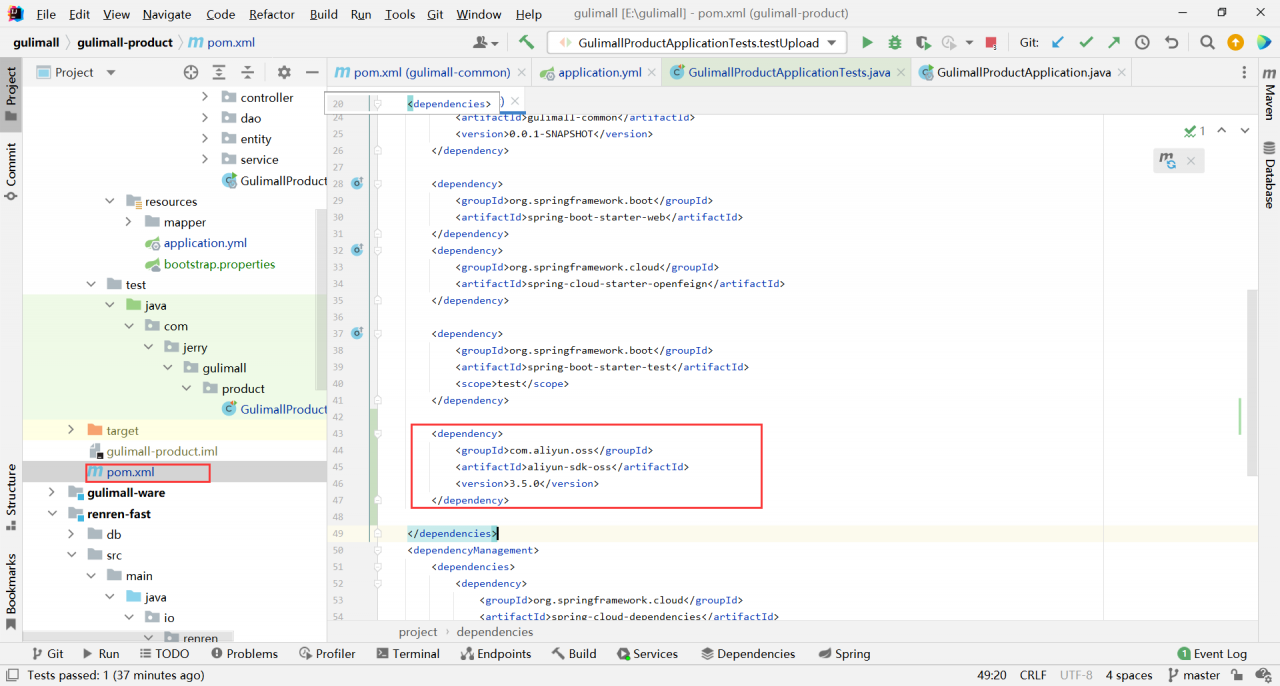Expand the mapper folder

pyautogui.click(x=128, y=222)
